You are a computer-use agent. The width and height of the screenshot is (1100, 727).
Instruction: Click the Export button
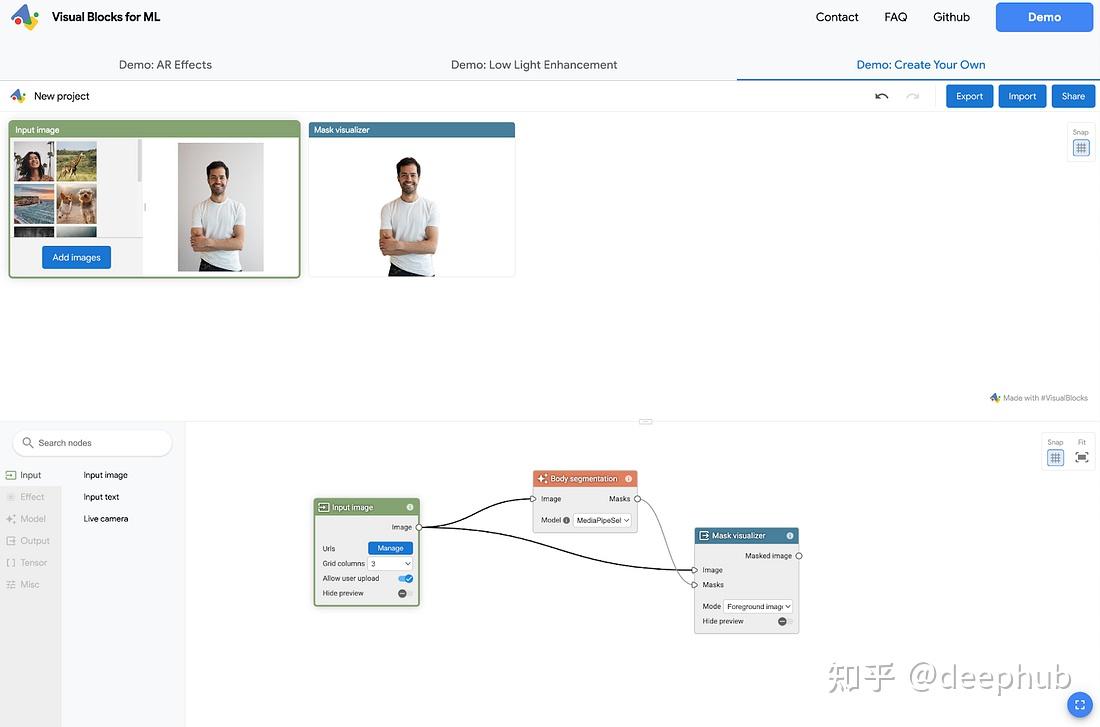point(969,95)
